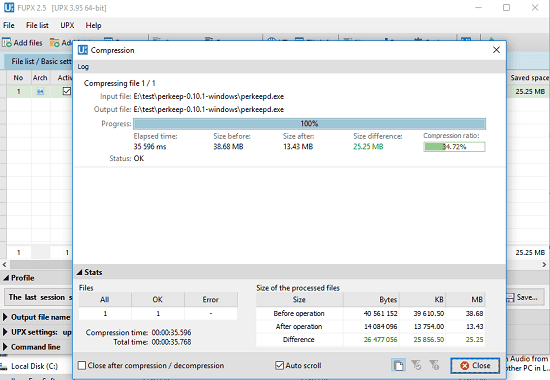Click the Output file path text
The image size is (550, 380).
click(x=209, y=109)
